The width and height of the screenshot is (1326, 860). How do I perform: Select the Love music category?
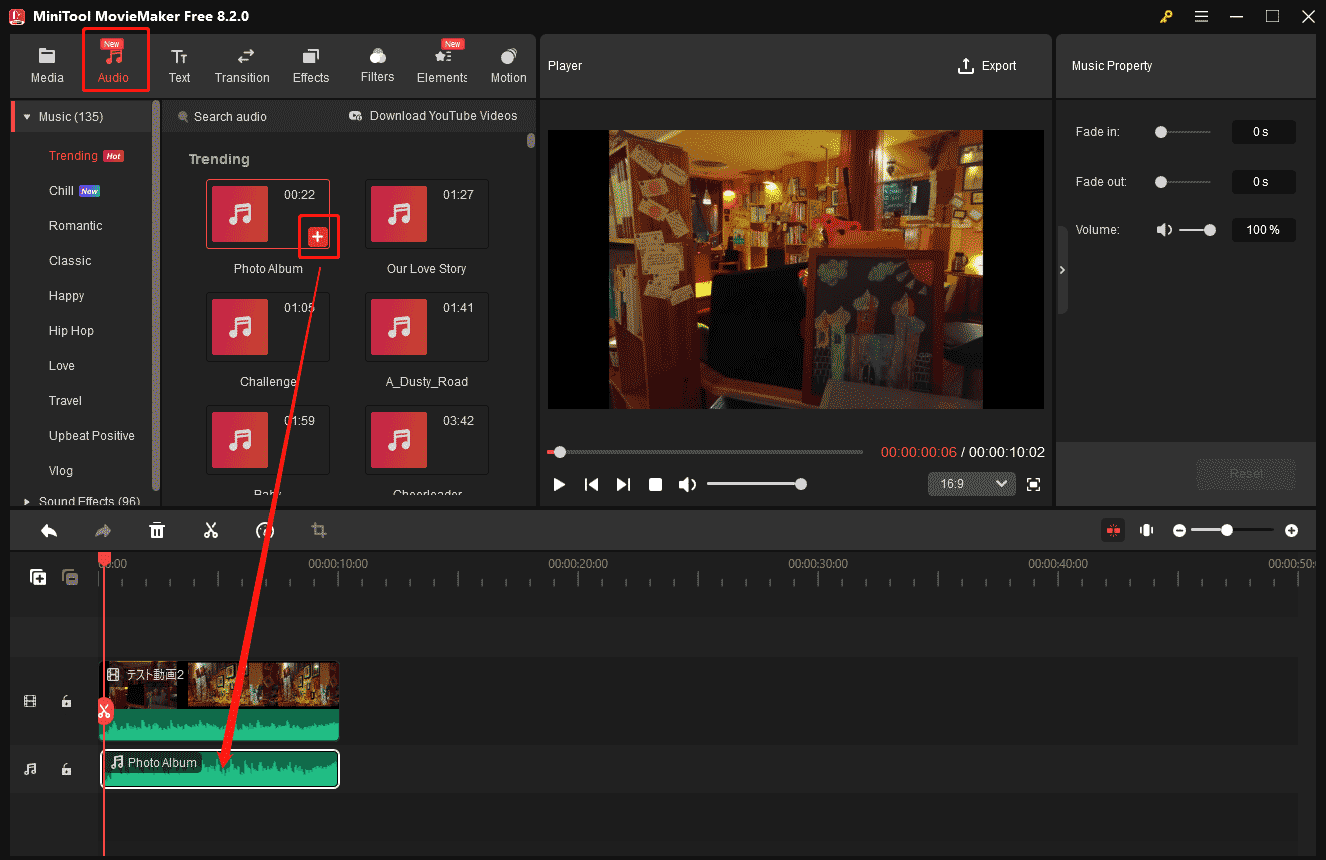pyautogui.click(x=62, y=366)
